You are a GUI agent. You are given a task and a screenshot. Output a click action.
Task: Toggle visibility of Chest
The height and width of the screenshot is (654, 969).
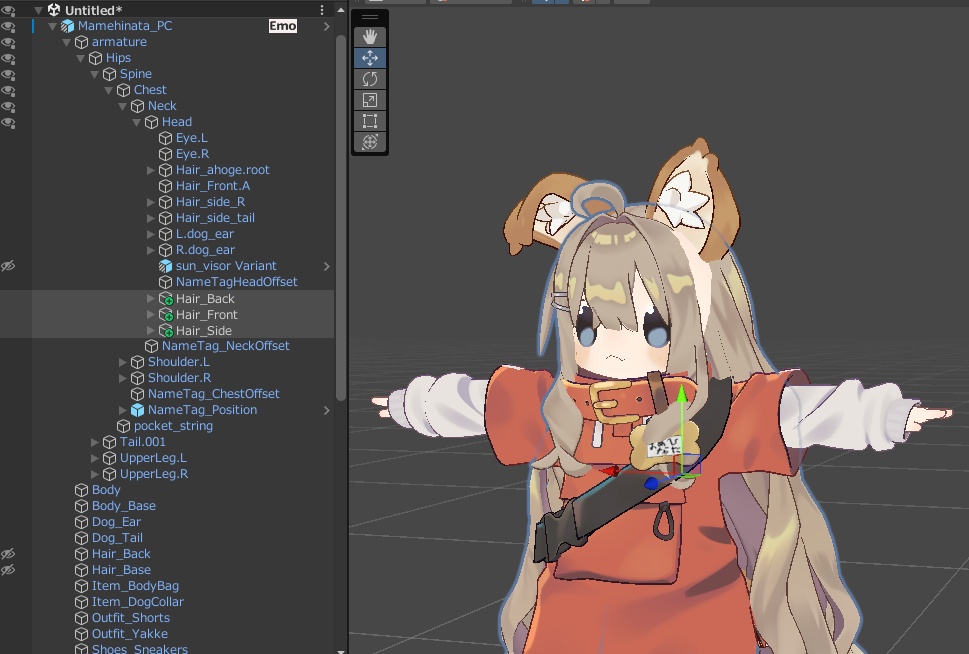click(8, 90)
